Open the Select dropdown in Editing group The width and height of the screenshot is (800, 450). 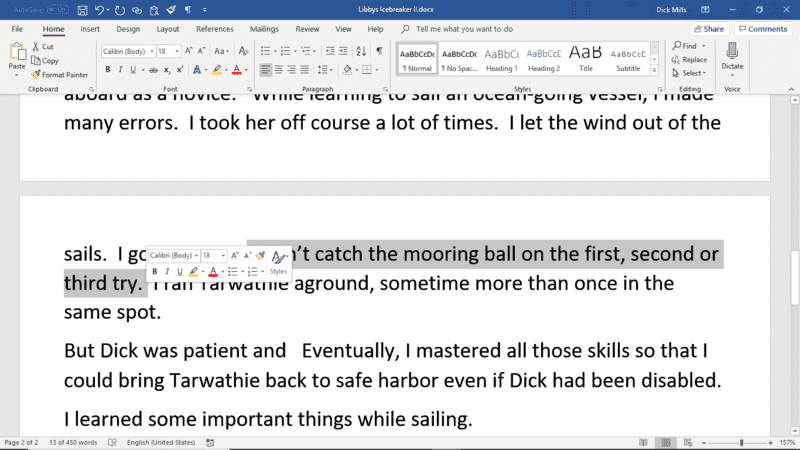(691, 73)
